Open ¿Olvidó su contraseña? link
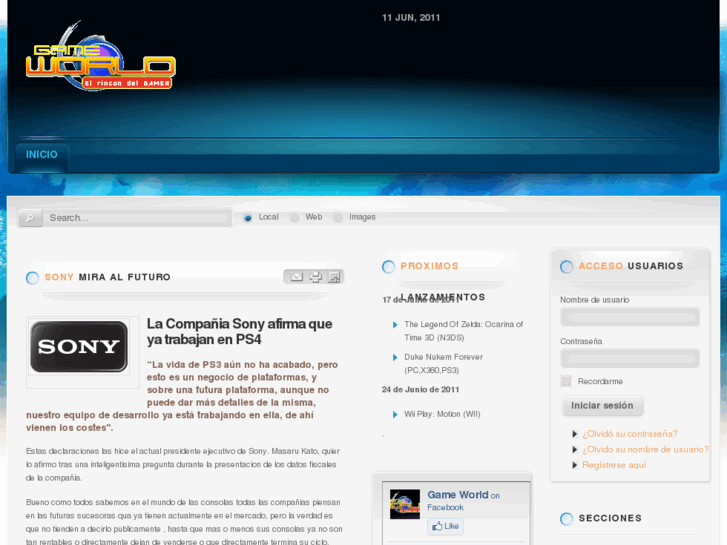This screenshot has height=545, width=727. point(630,434)
